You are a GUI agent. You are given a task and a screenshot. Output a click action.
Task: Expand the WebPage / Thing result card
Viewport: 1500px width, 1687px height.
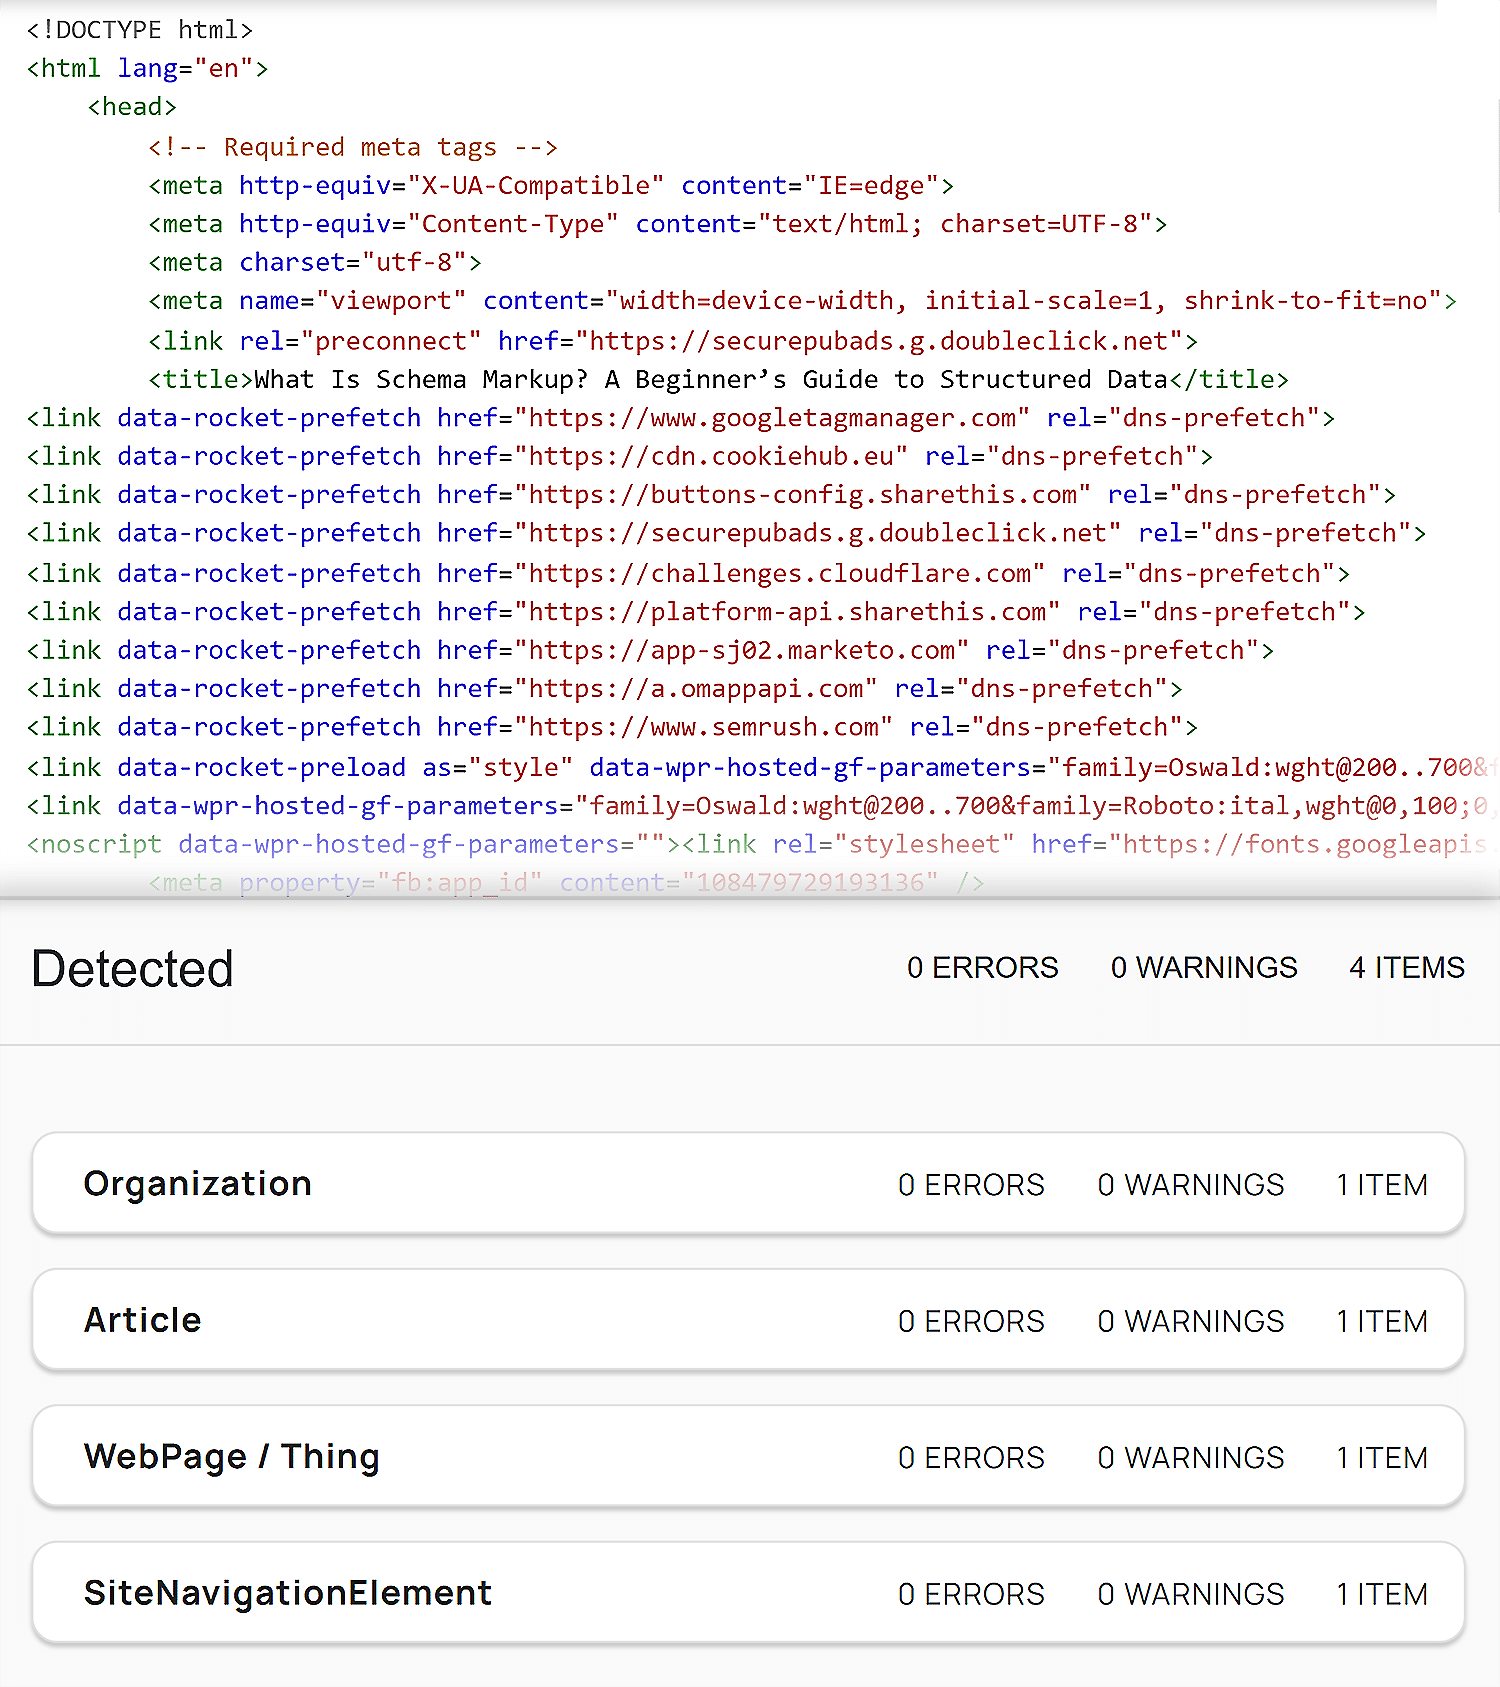point(748,1456)
